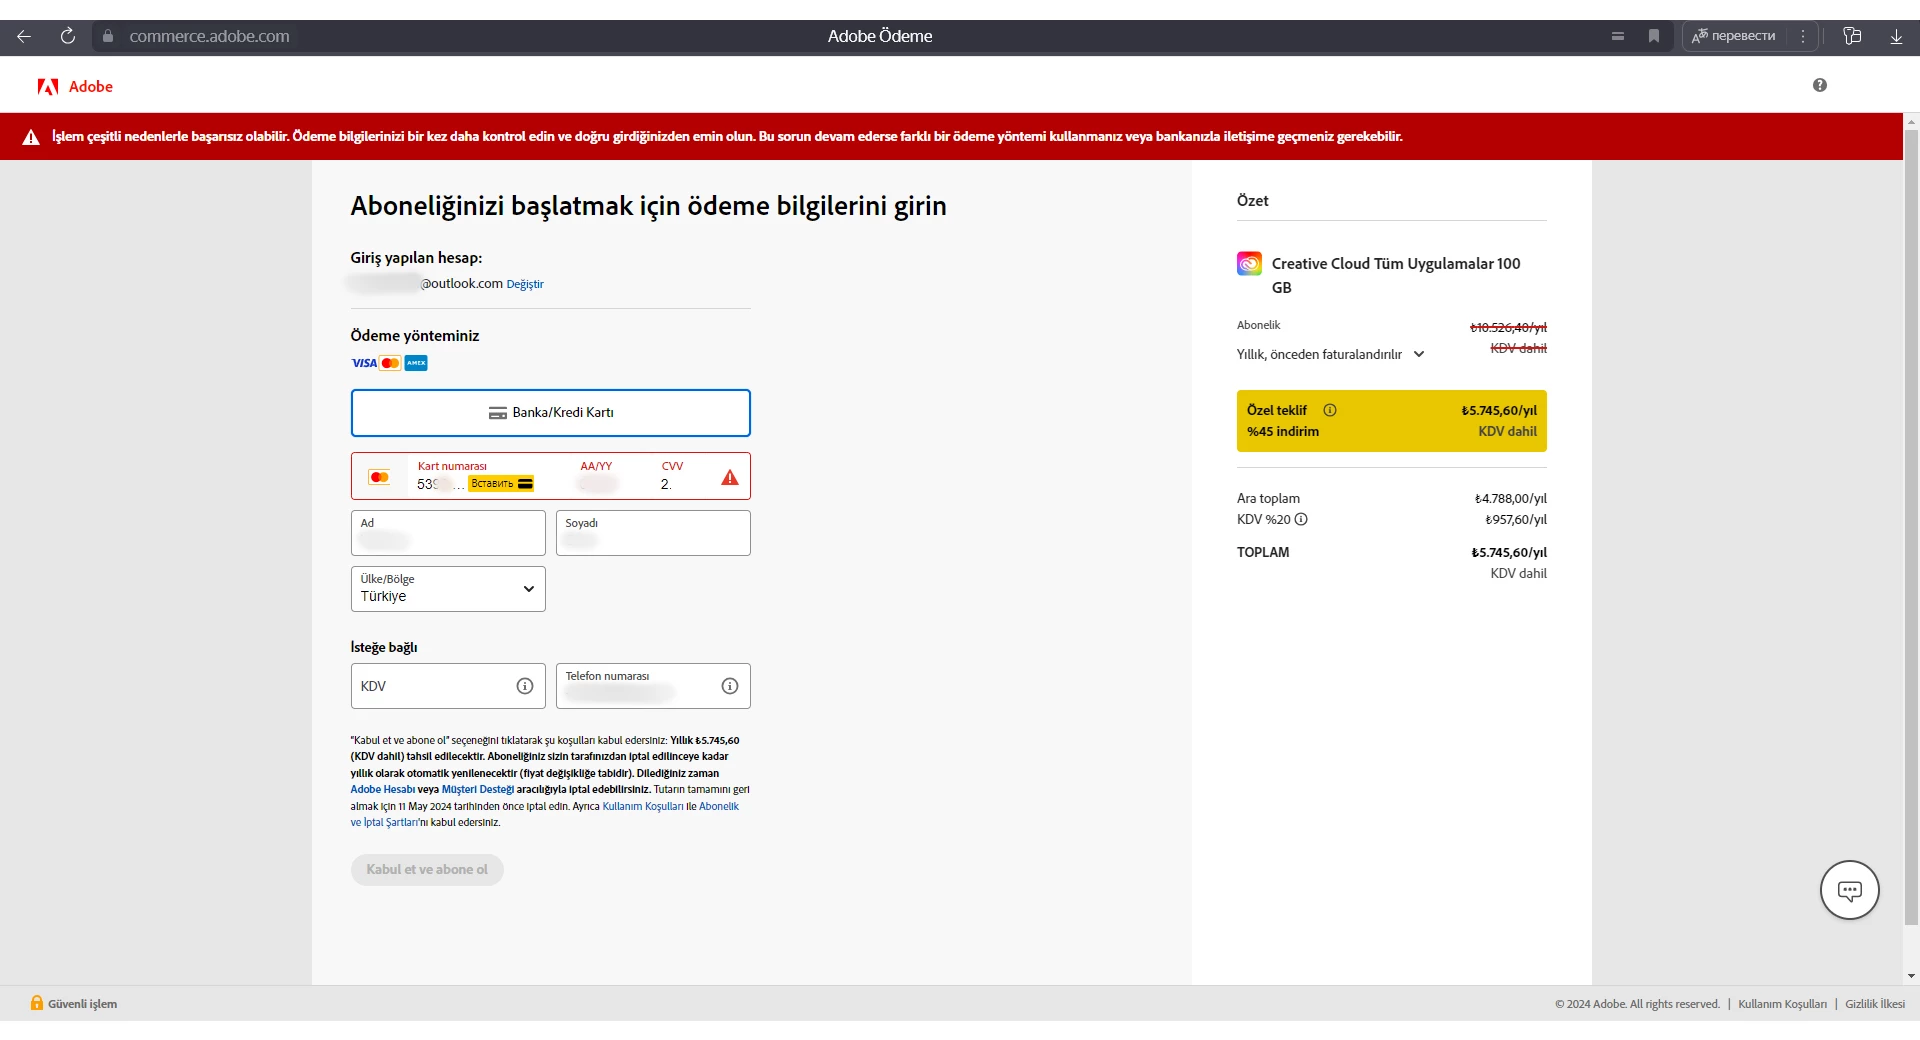Screen dimensions: 1920x1040
Task: Click the Soyadı last name field
Action: tap(653, 533)
